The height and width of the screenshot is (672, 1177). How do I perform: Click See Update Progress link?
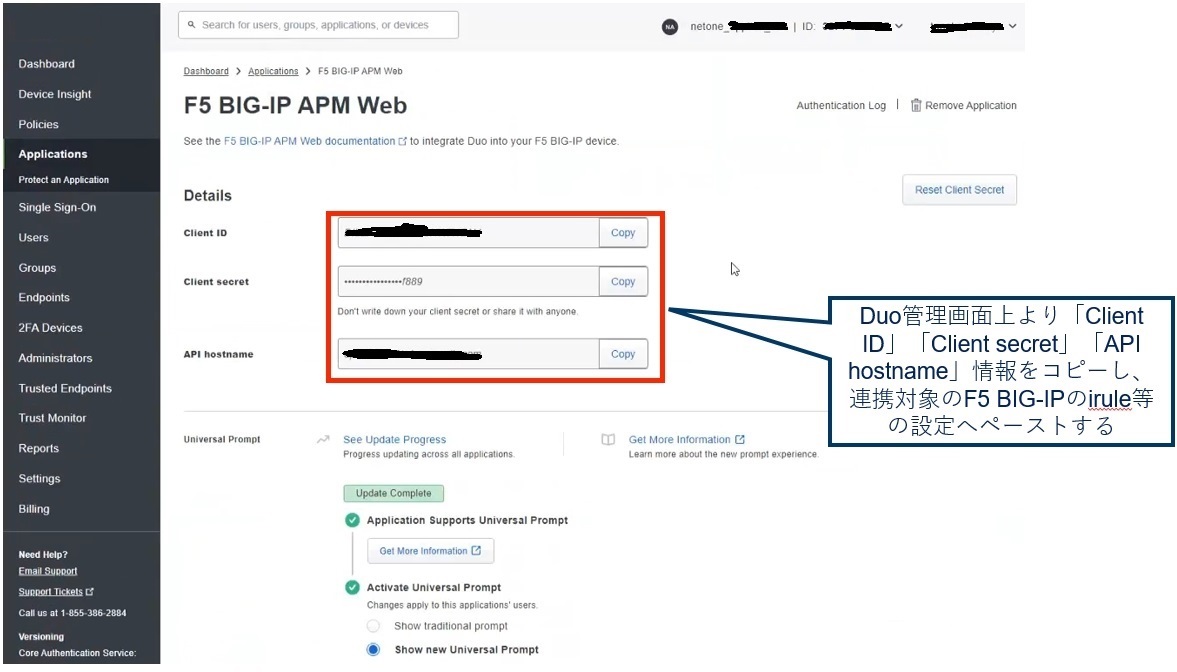pyautogui.click(x=394, y=439)
